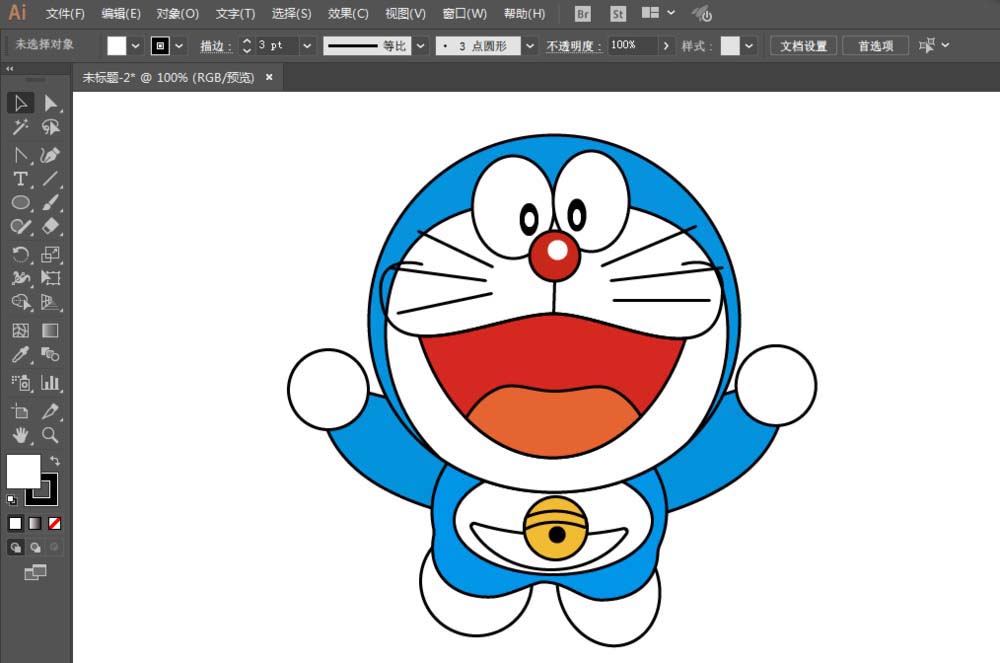Viewport: 1000px width, 663px height.
Task: Click the GPU performance rocket icon
Action: [702, 13]
